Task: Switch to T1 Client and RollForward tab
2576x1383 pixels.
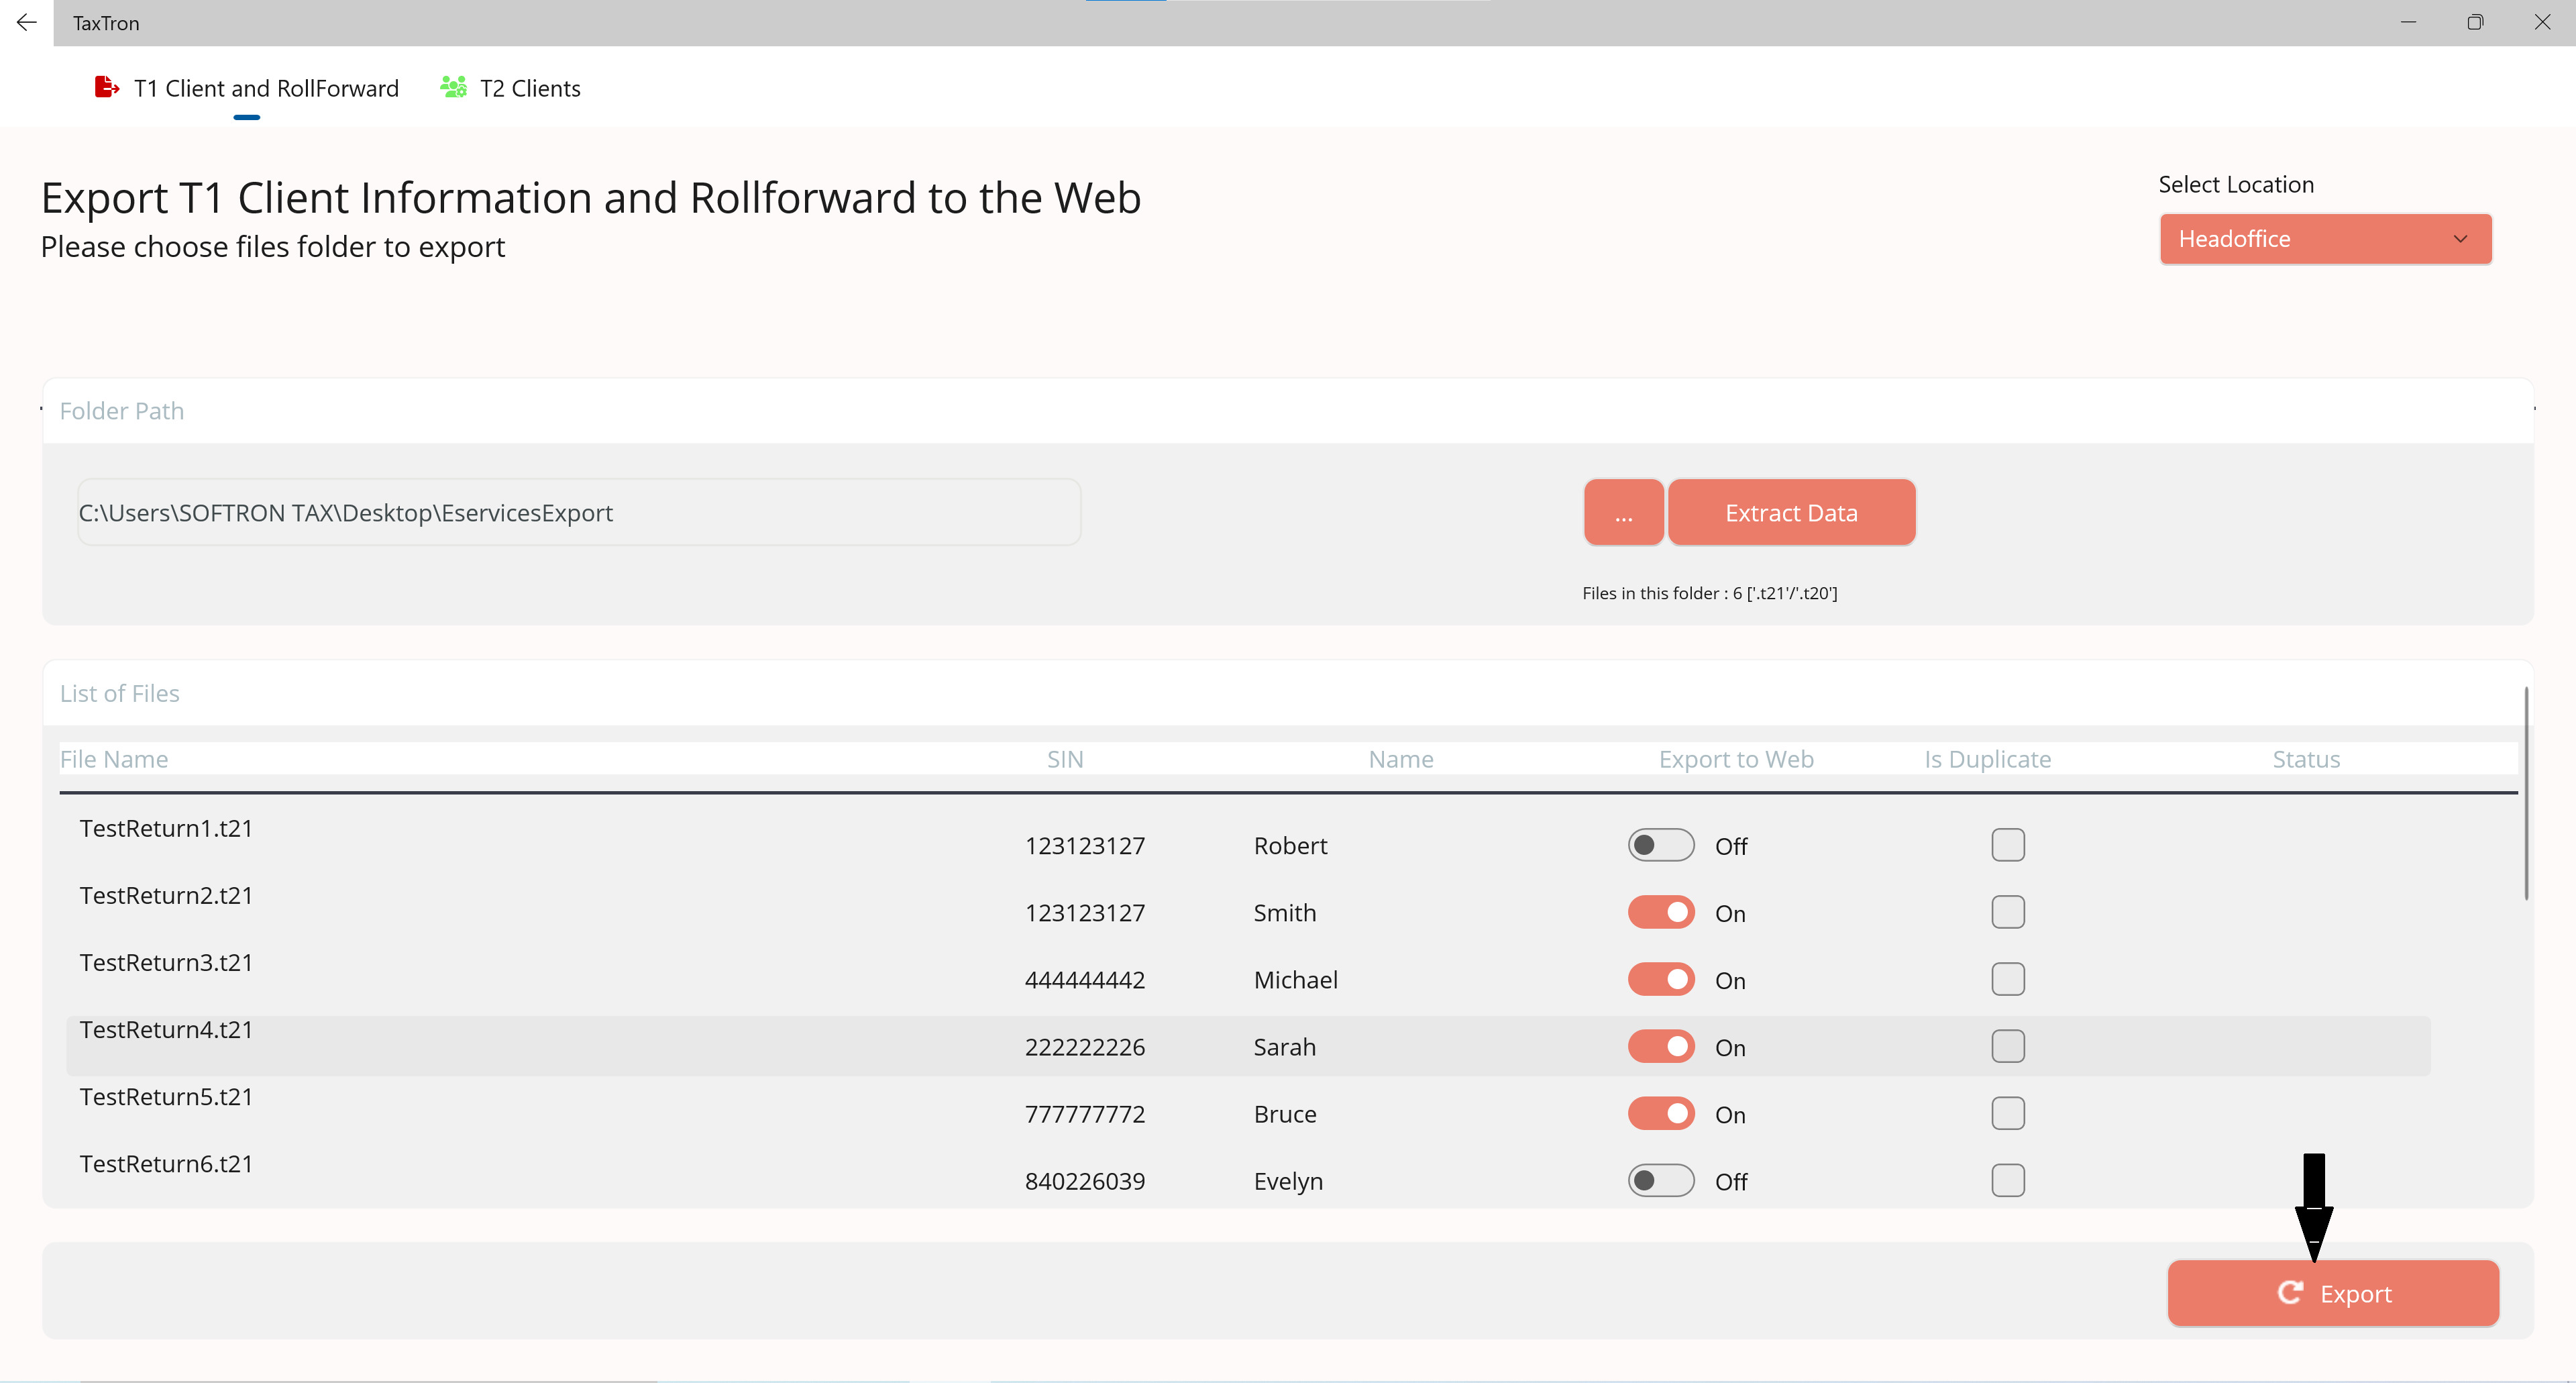Action: tap(247, 88)
